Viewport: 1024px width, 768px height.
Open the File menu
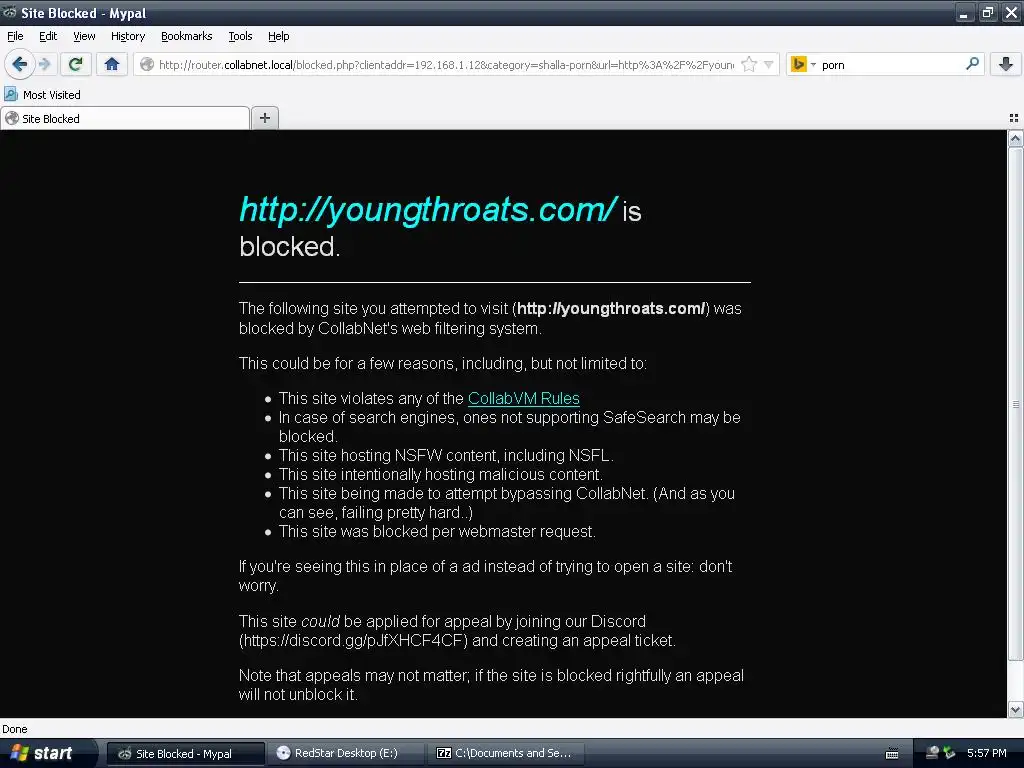15,36
